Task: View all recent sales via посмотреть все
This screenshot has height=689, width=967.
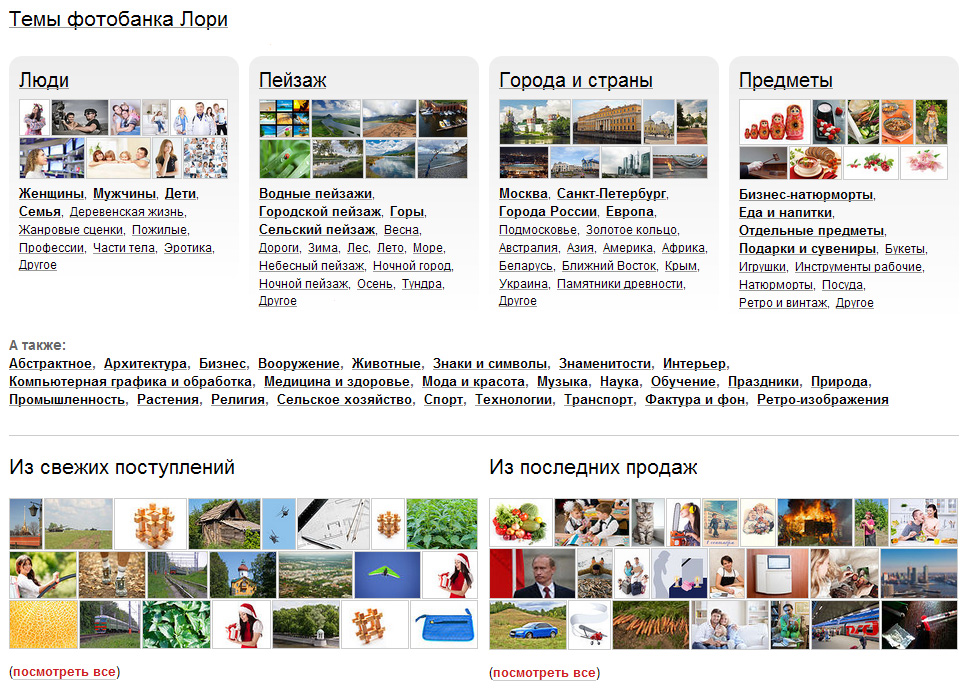Action: tap(545, 672)
